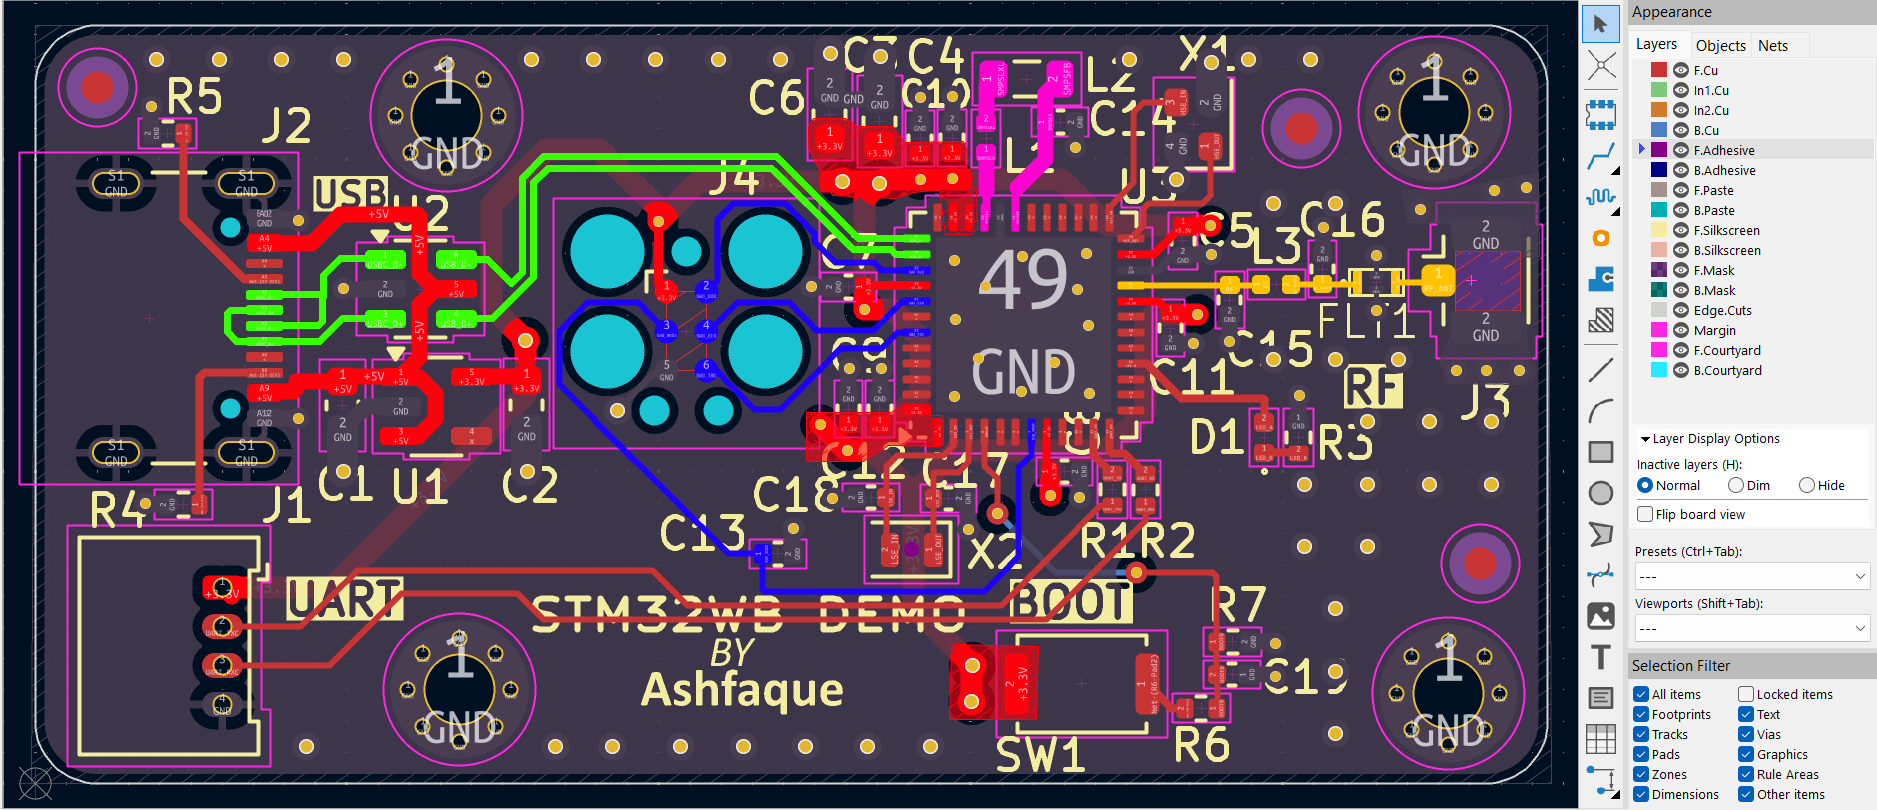The image size is (1877, 810).
Task: Set inactive layers to Hide
Action: coord(1807,485)
